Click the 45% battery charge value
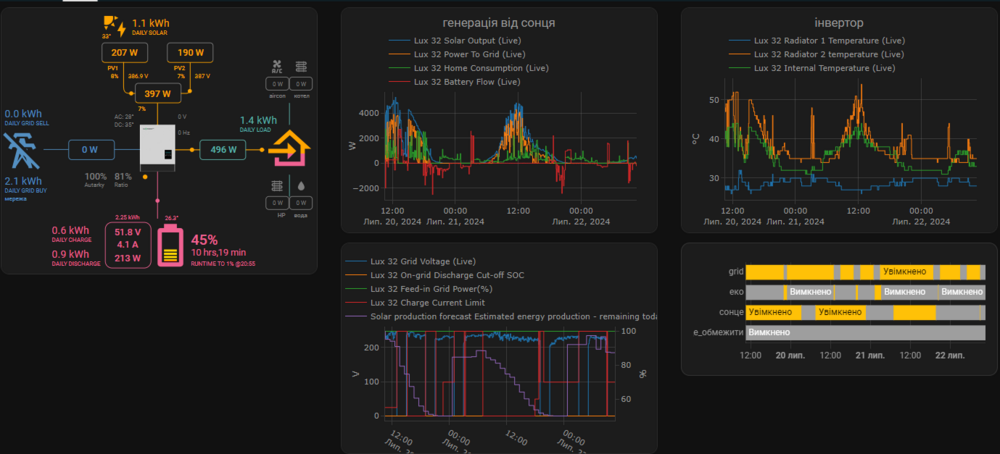The width and height of the screenshot is (1000, 454). pos(205,240)
